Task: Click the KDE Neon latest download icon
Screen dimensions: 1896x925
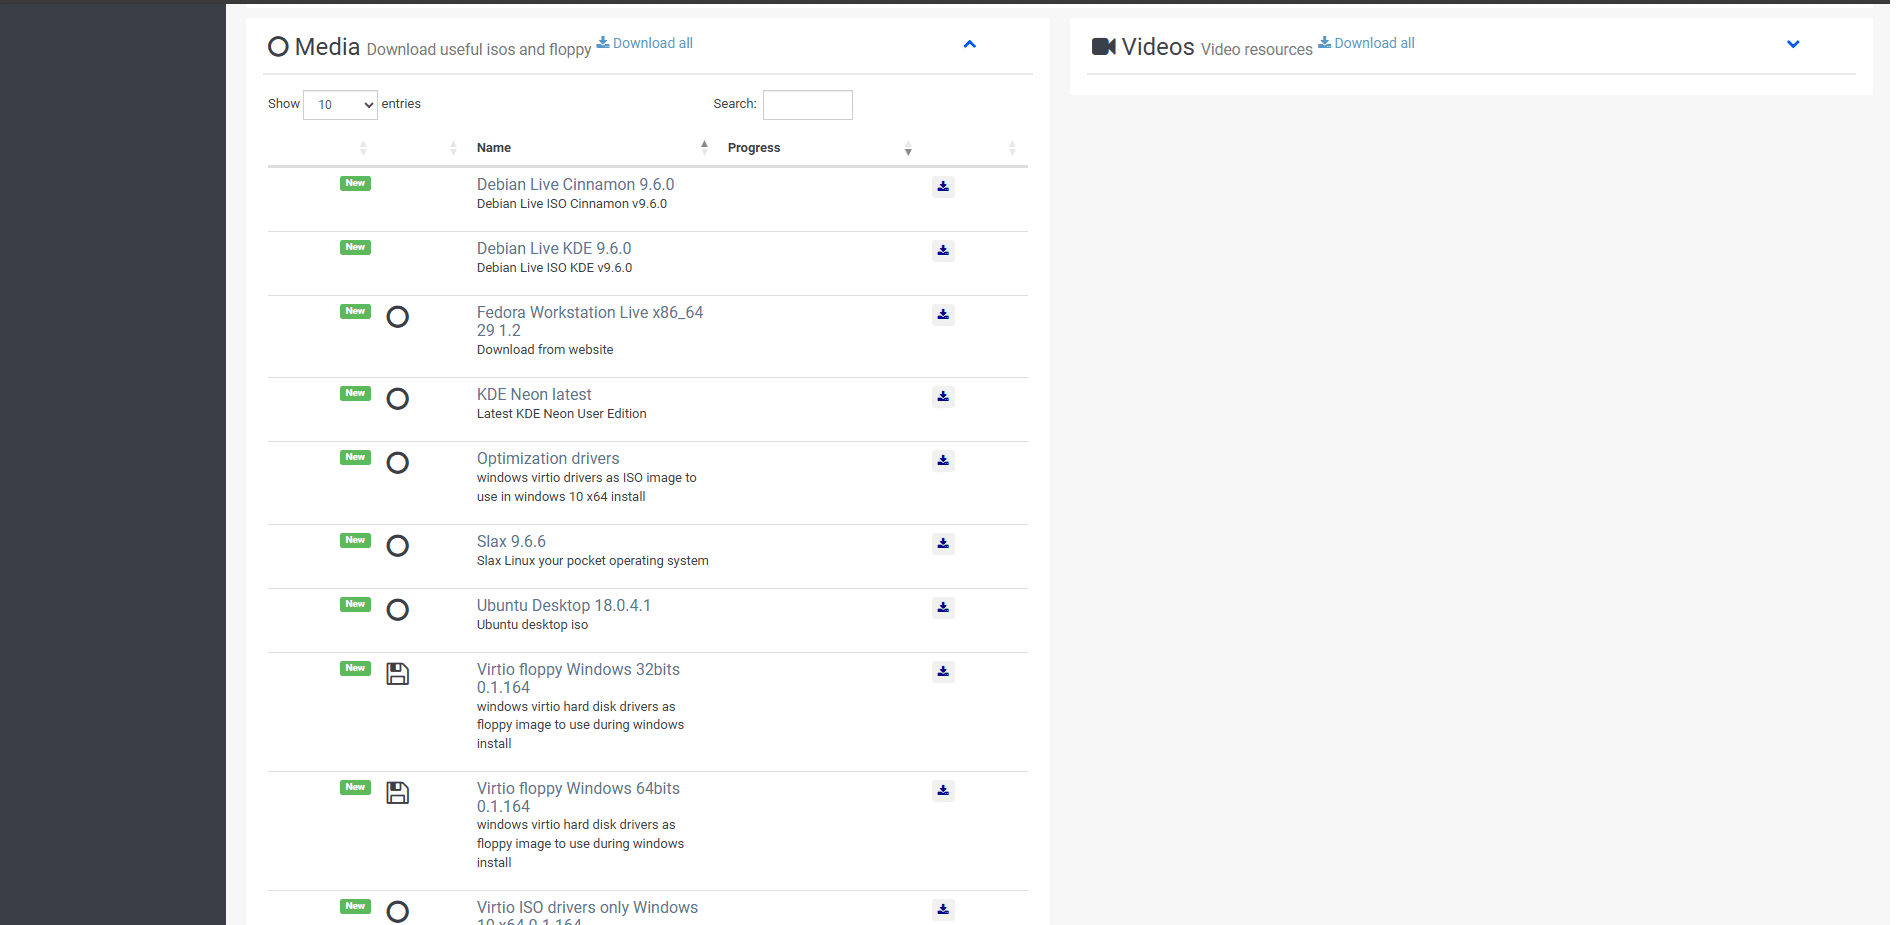Action: click(x=942, y=397)
